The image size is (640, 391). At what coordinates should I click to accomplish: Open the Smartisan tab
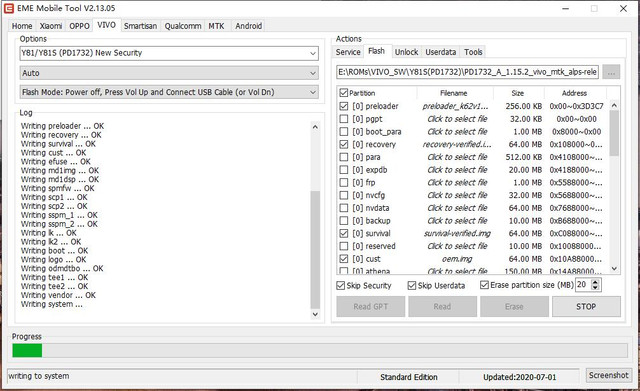pyautogui.click(x=140, y=26)
